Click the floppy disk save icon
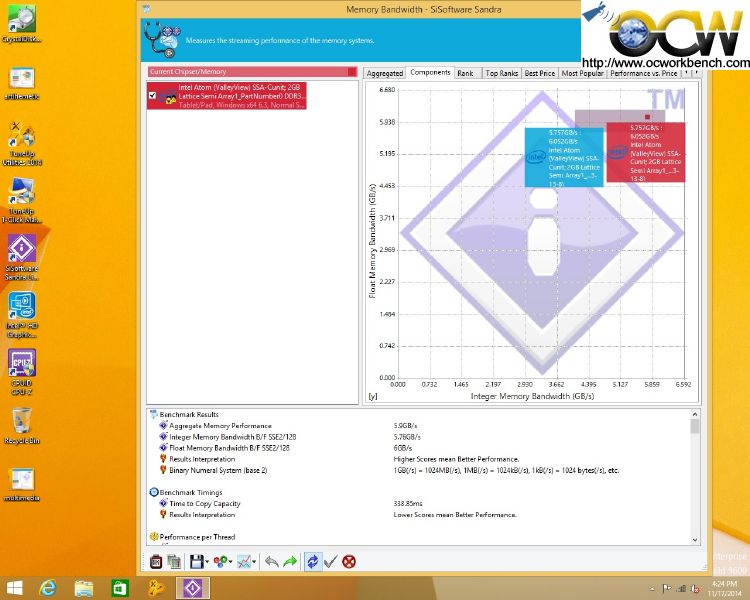 [x=196, y=561]
